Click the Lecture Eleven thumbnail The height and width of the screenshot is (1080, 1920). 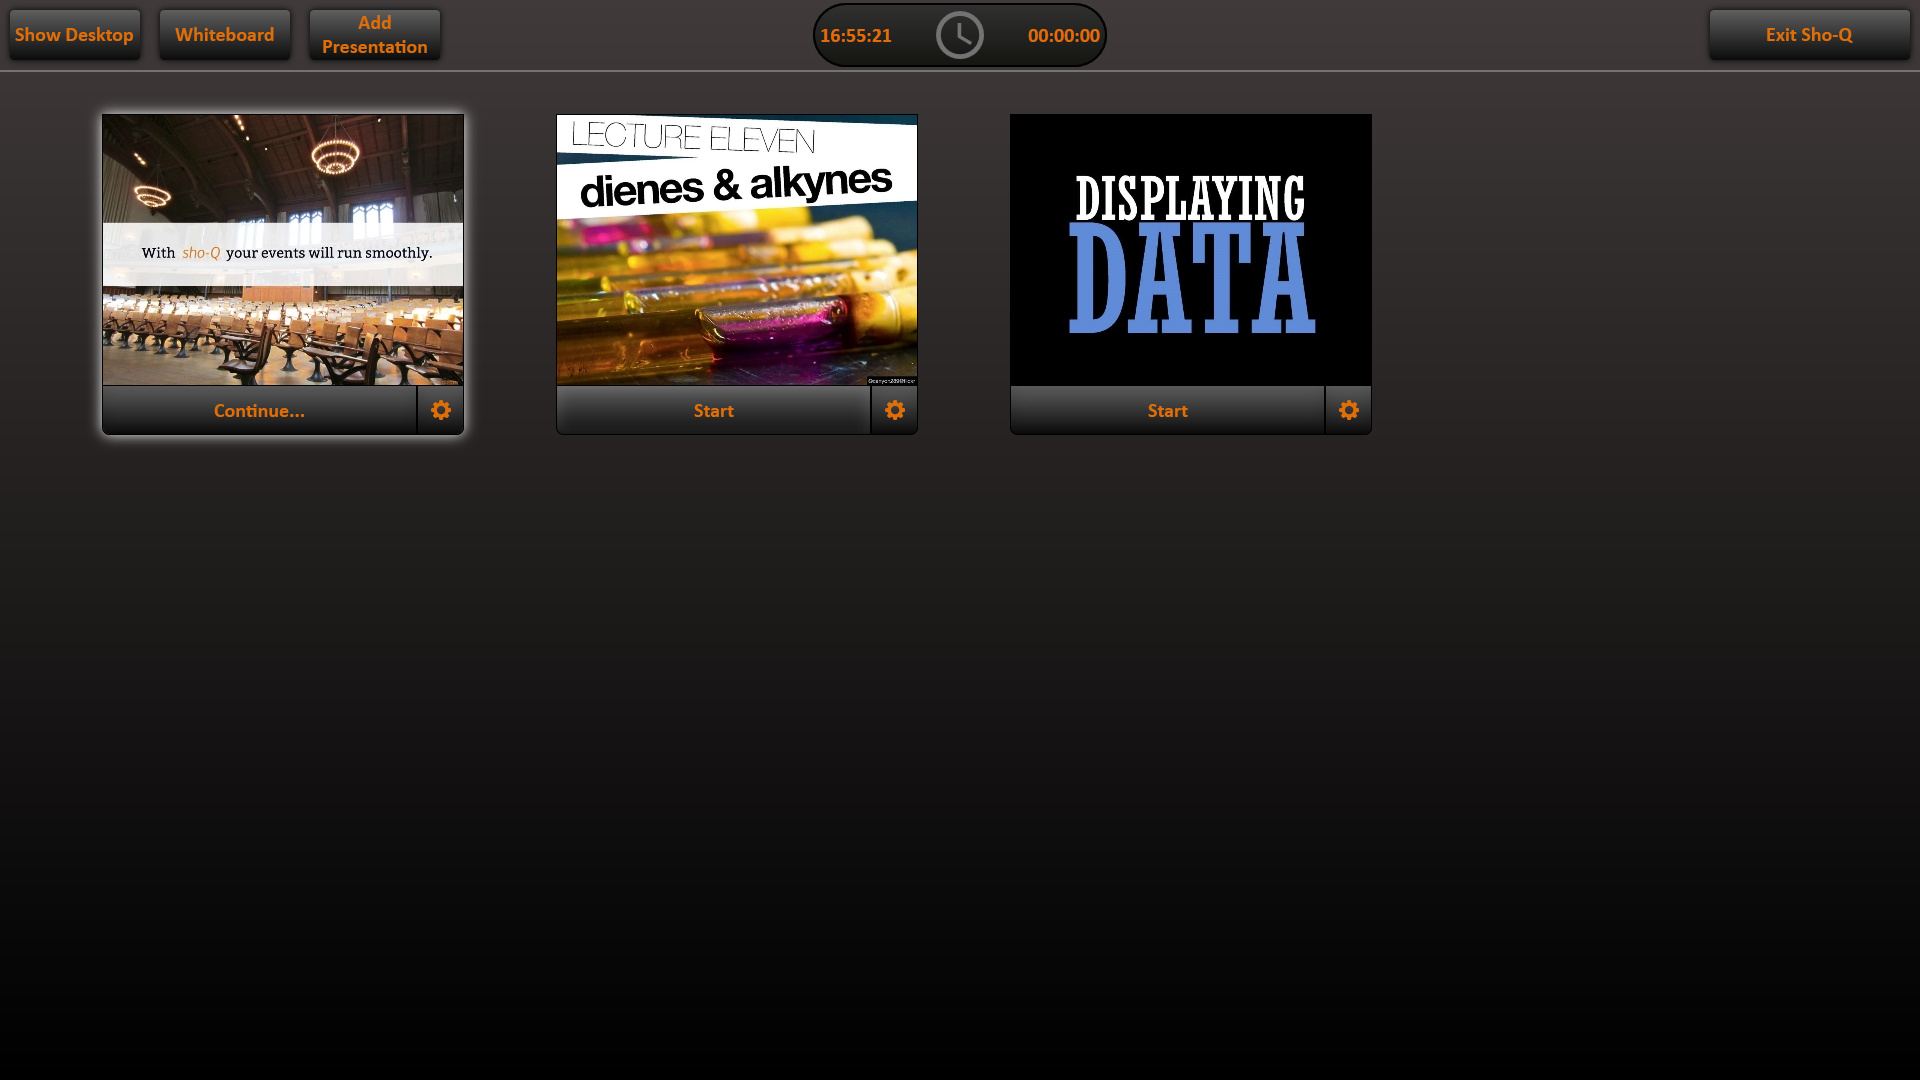pos(736,250)
